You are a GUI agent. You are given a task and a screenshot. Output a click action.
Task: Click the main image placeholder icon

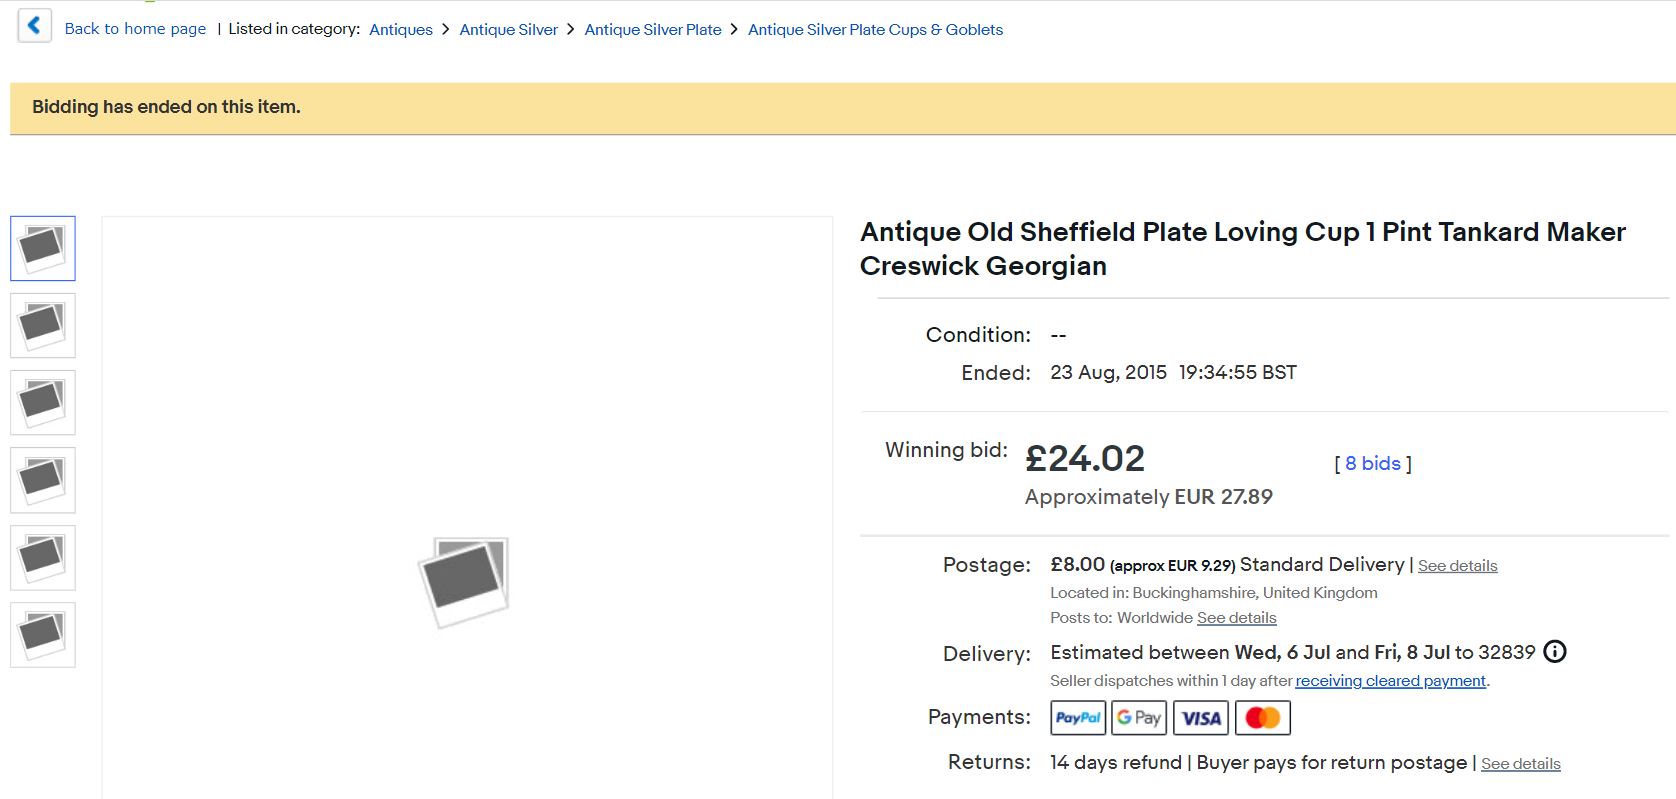pyautogui.click(x=464, y=581)
